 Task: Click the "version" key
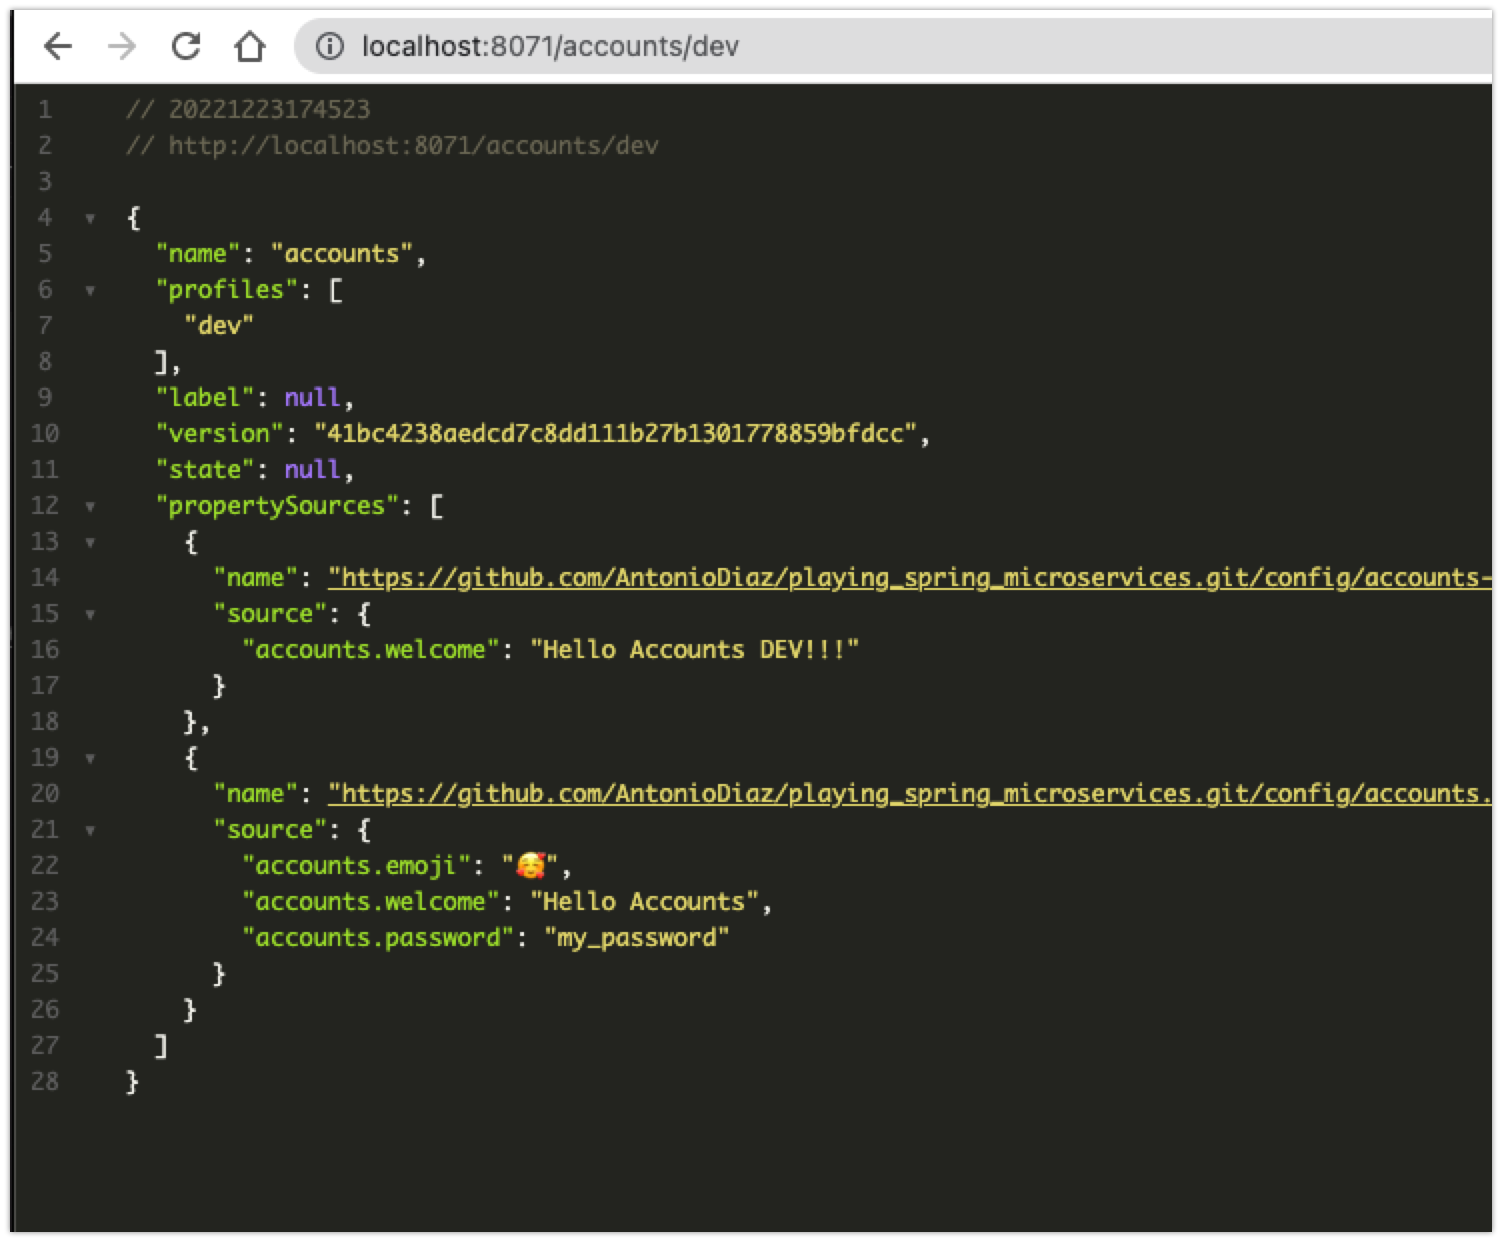pos(220,434)
